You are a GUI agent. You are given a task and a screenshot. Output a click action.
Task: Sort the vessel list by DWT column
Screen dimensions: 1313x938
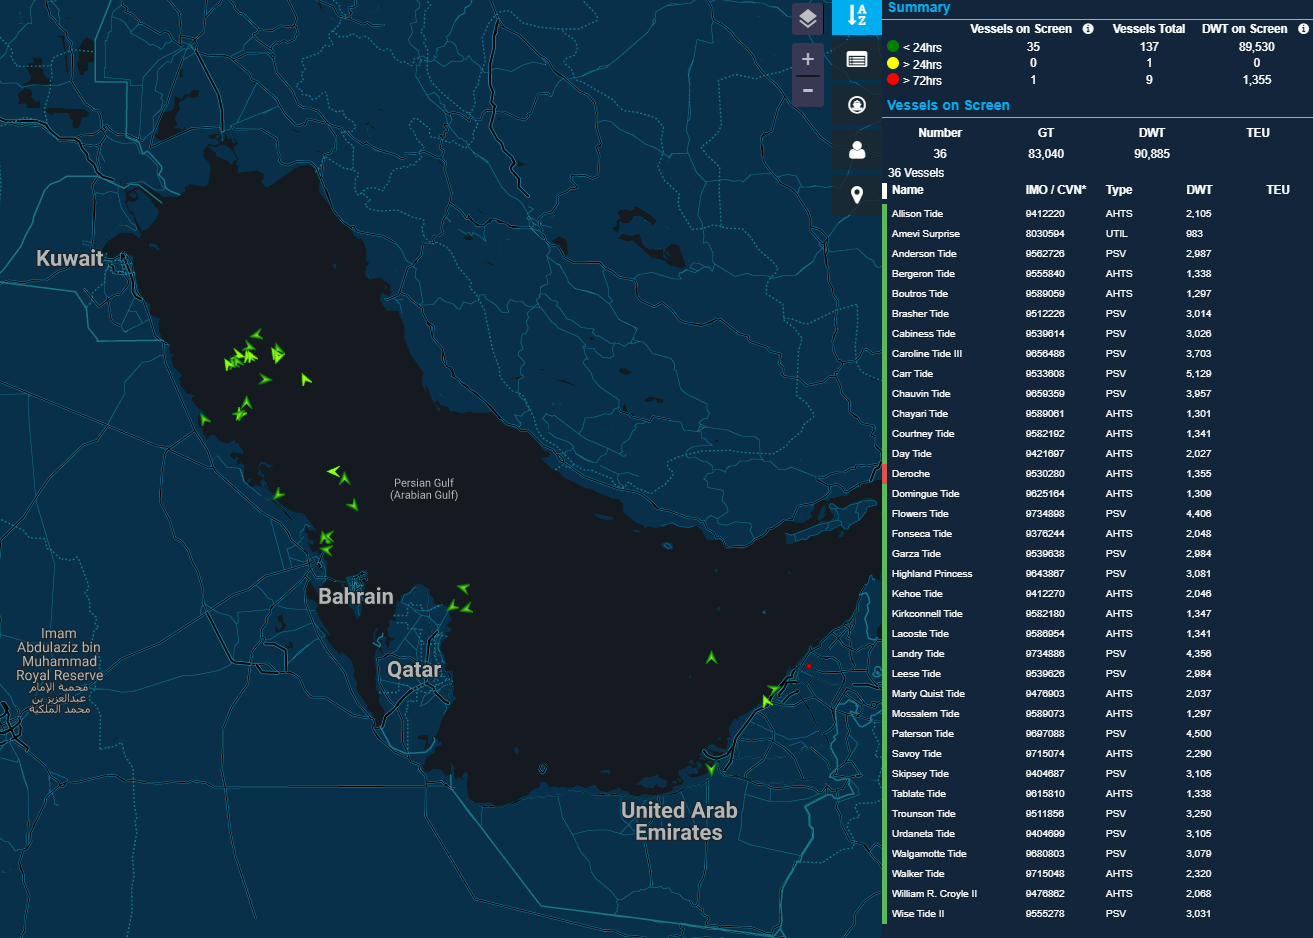pos(1198,189)
